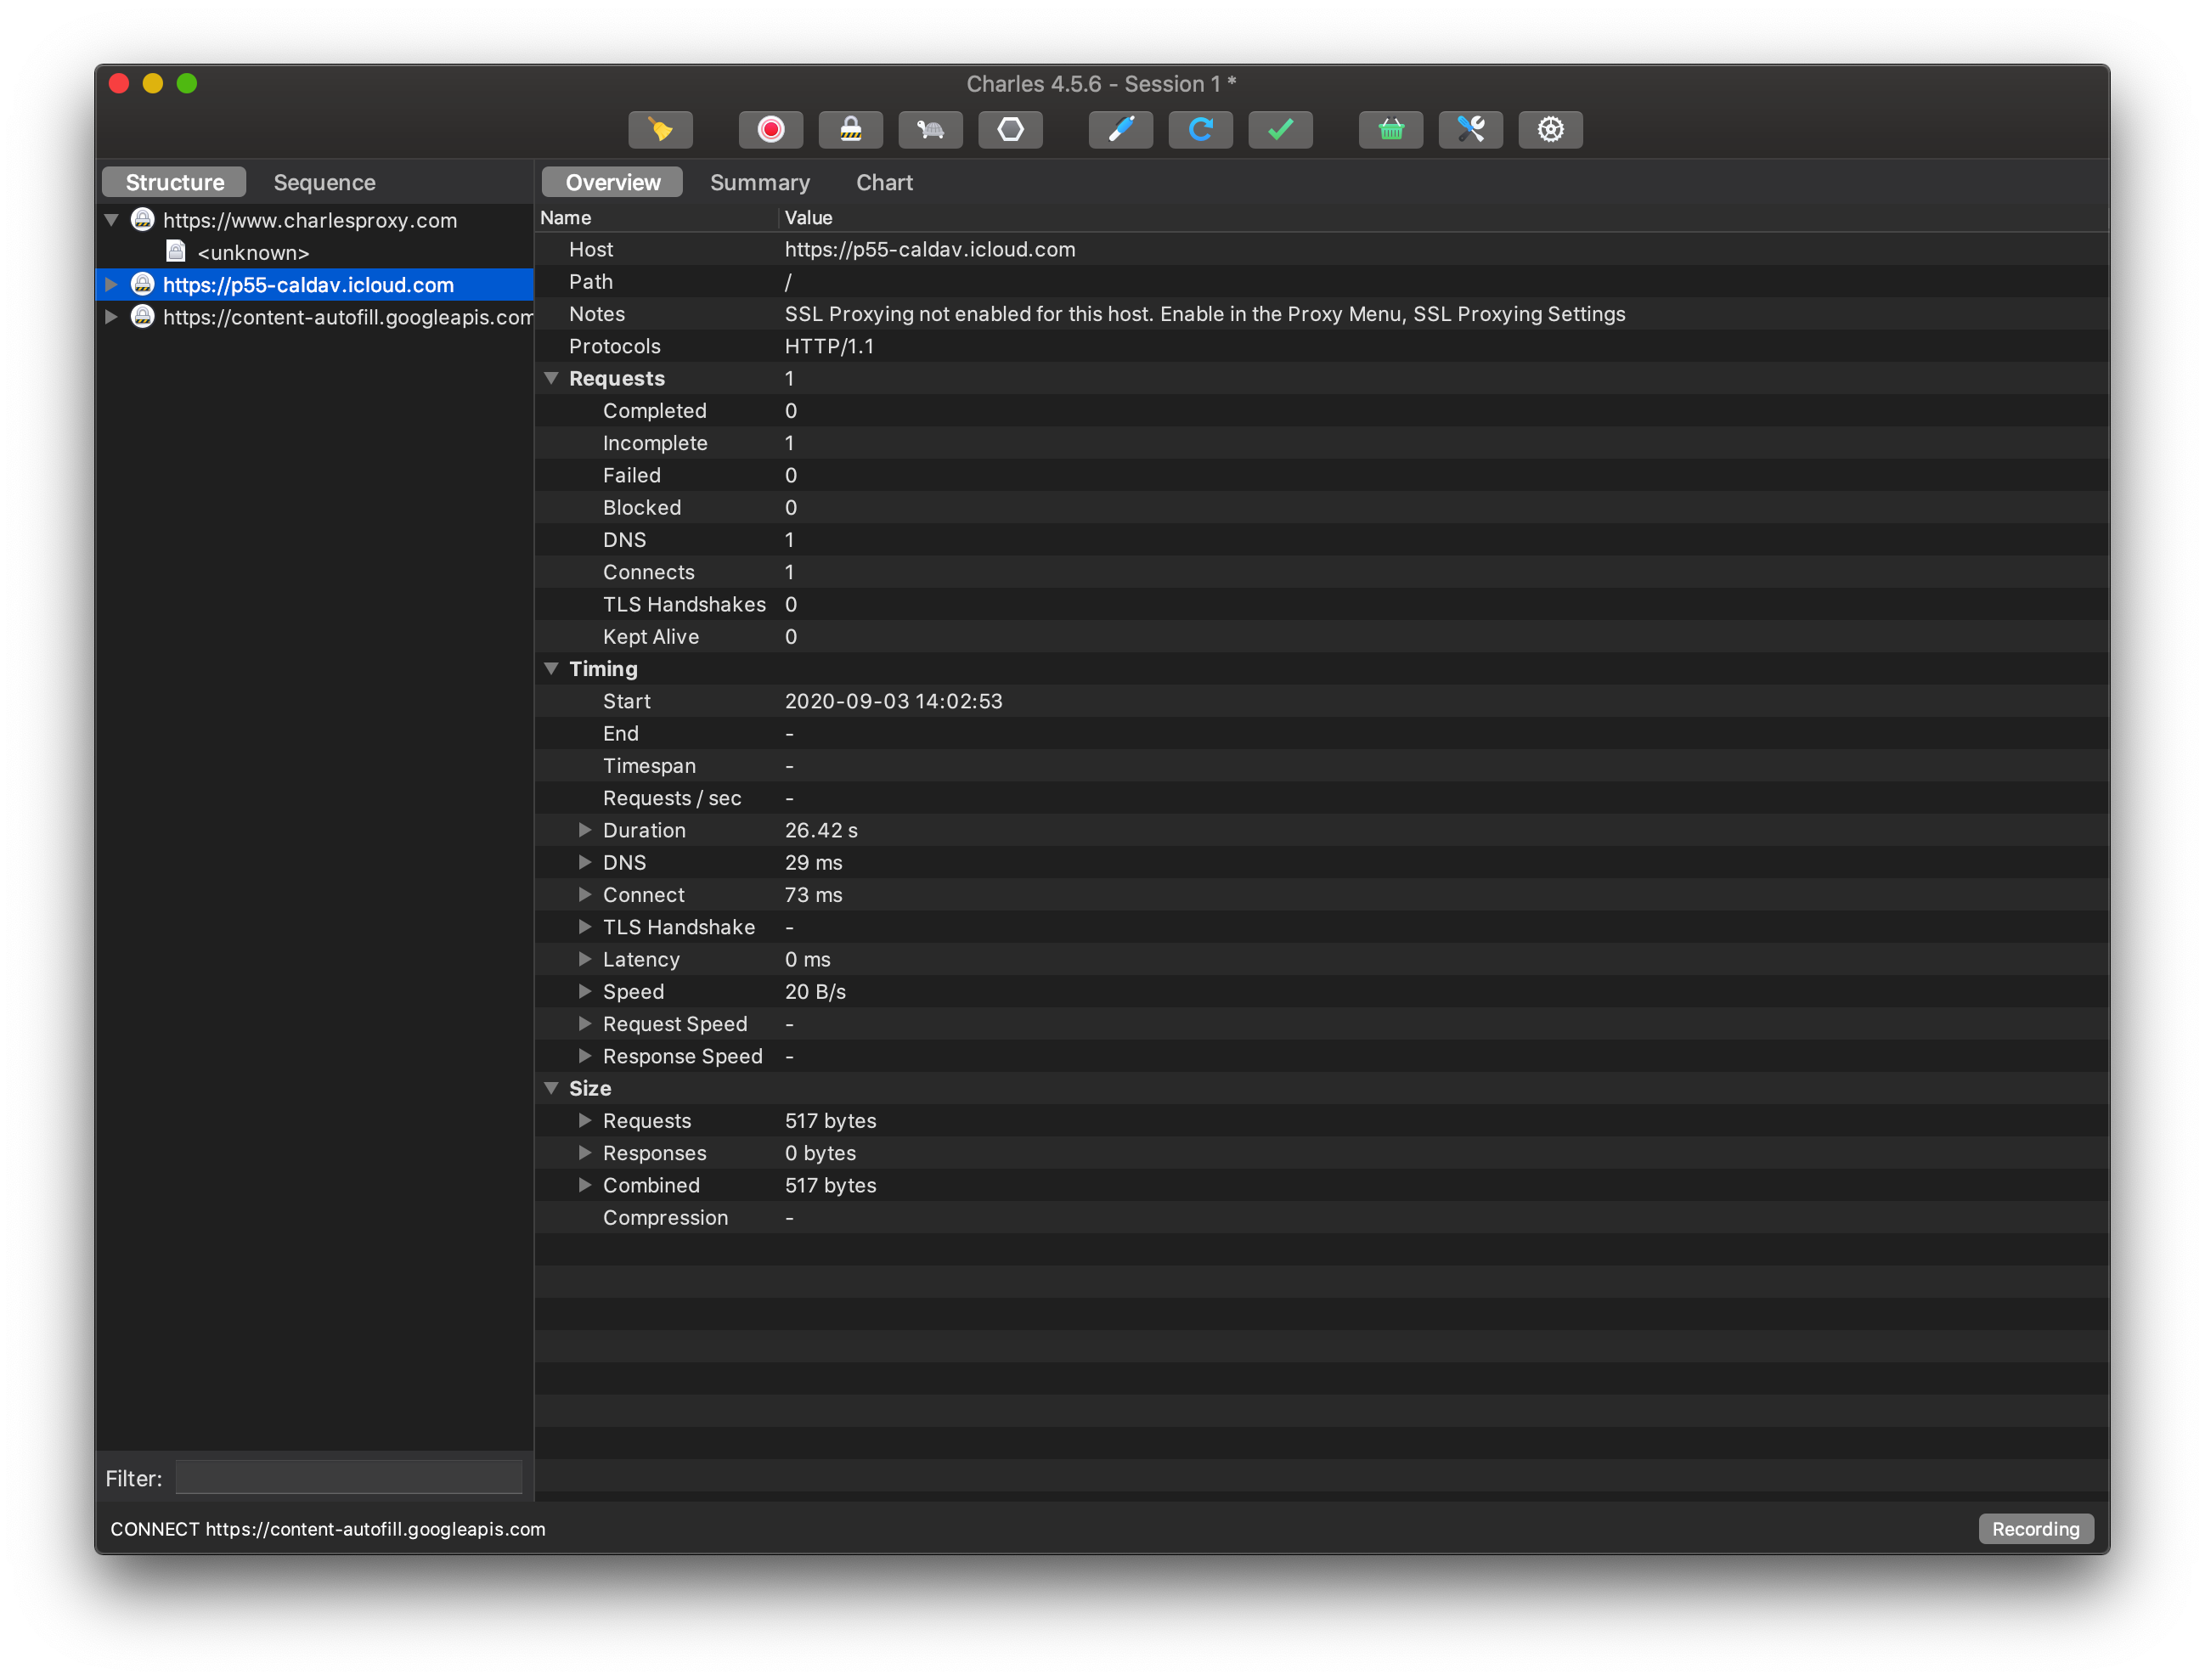The width and height of the screenshot is (2205, 1680).
Task: Select the Protocols row showing HTTP/1.1
Action: (1322, 346)
